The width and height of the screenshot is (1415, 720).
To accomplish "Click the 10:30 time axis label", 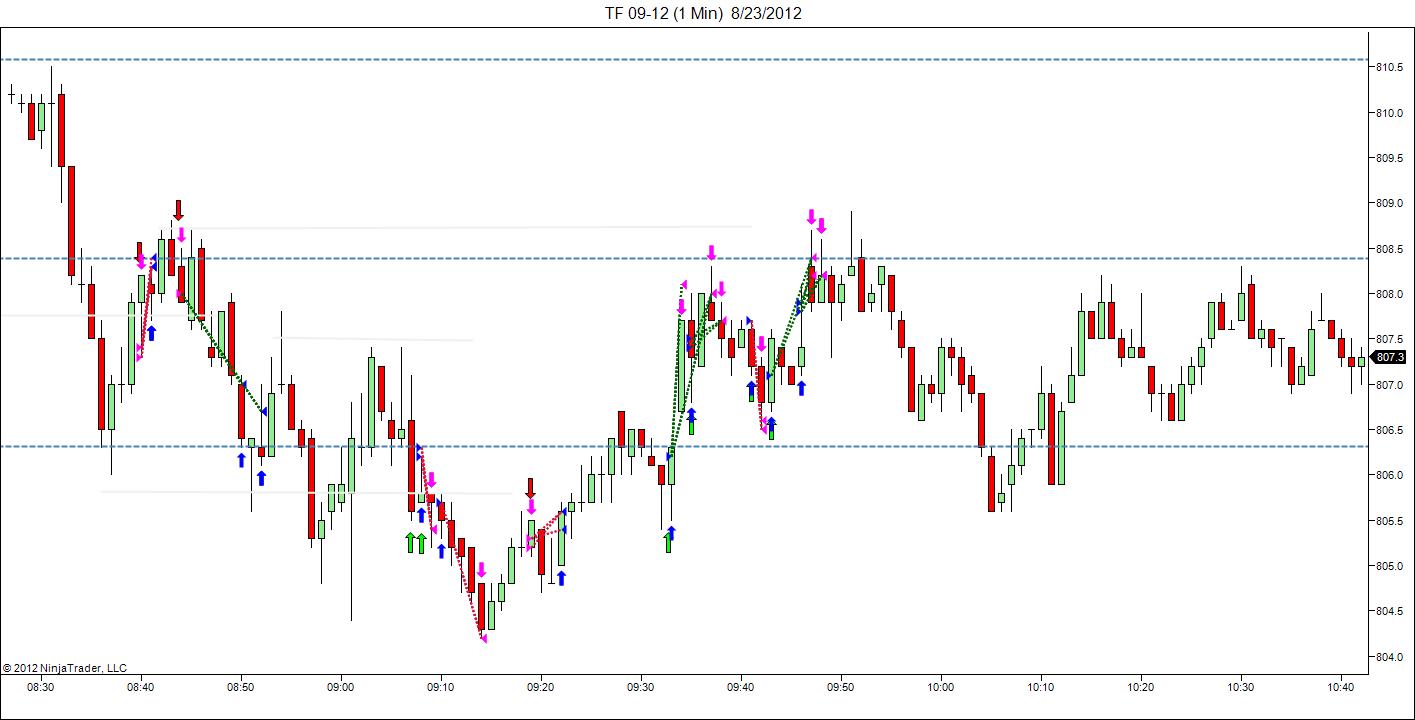I will tap(1240, 687).
